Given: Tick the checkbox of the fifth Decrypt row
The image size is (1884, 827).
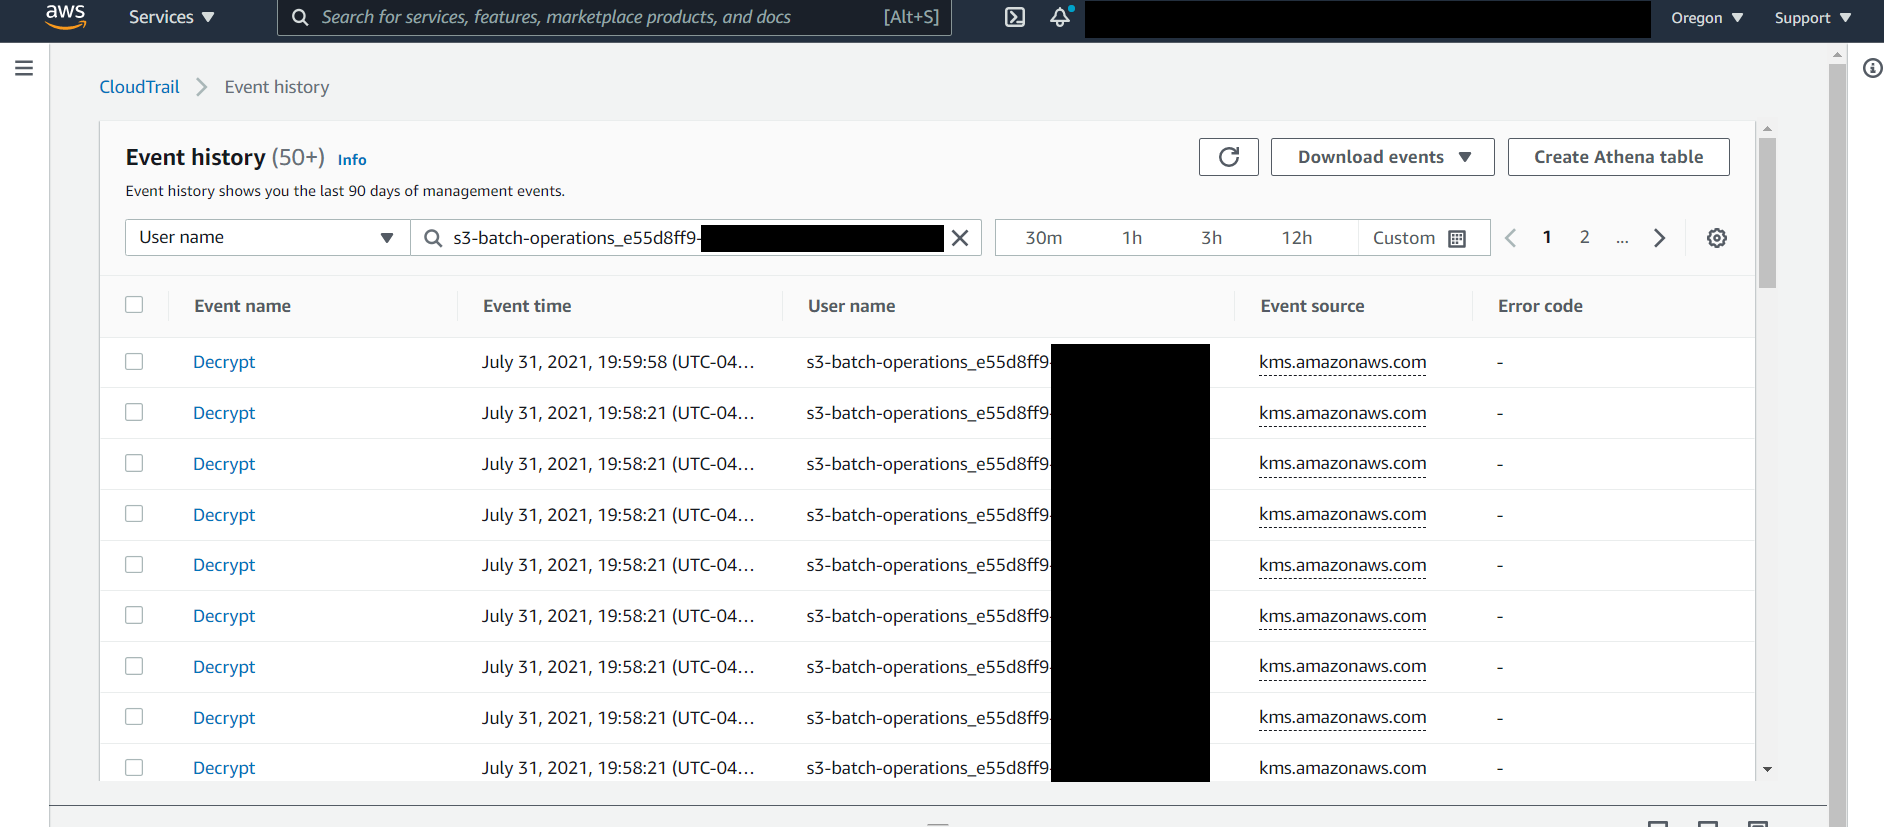Looking at the screenshot, I should [x=134, y=564].
